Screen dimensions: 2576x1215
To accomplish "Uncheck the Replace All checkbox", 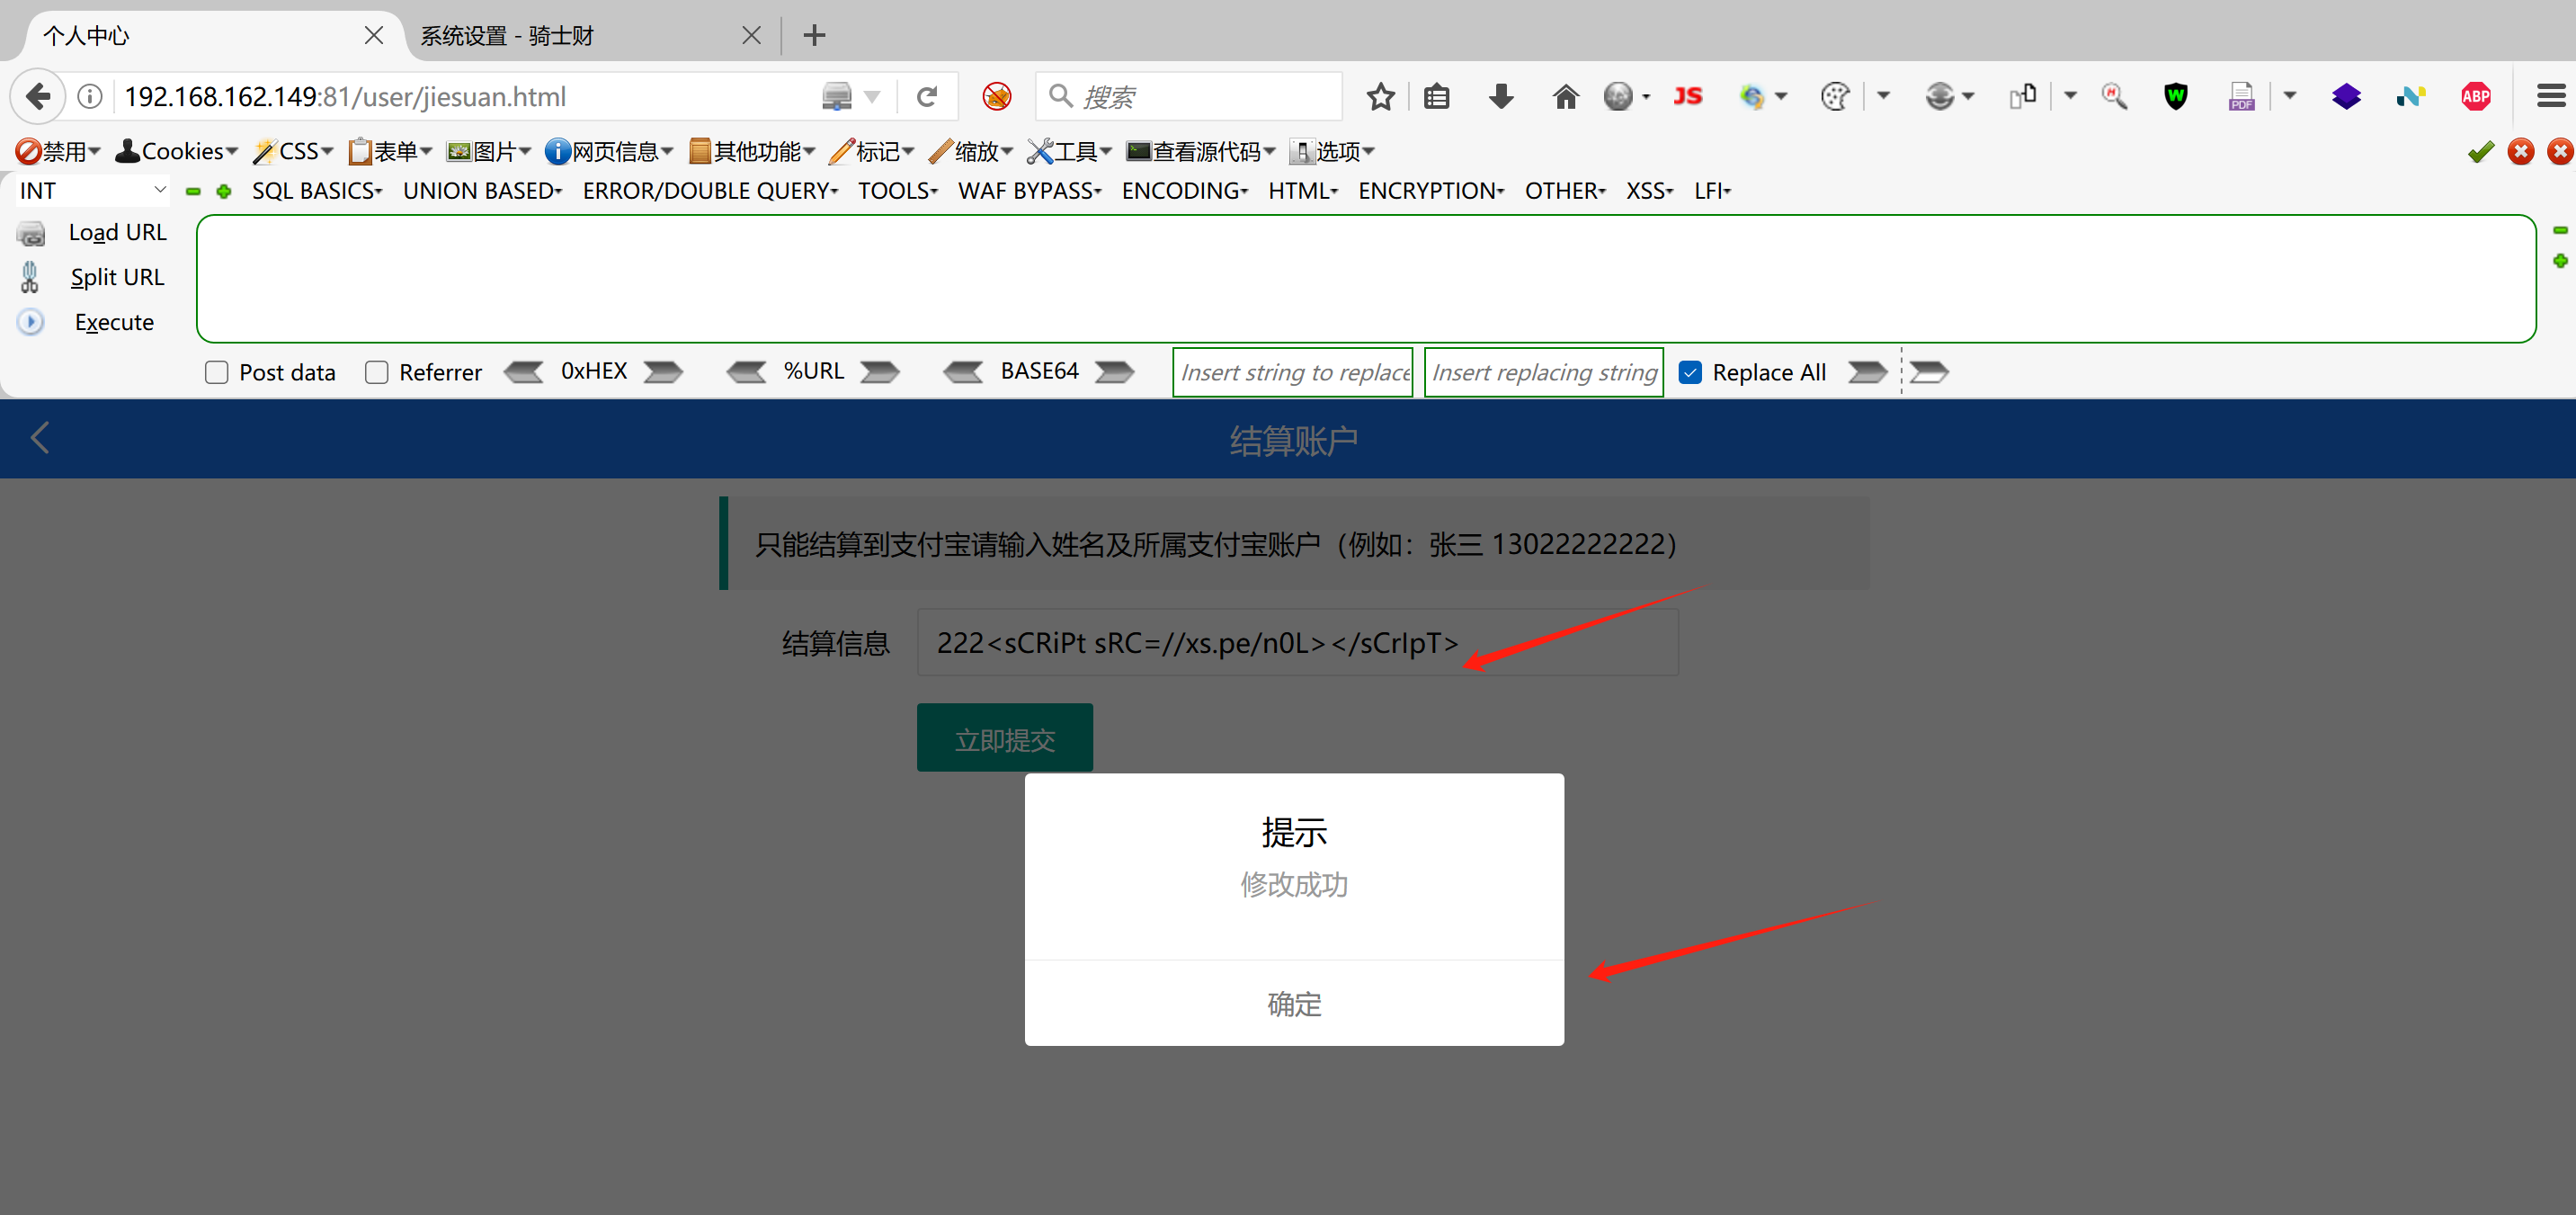I will click(x=1690, y=373).
